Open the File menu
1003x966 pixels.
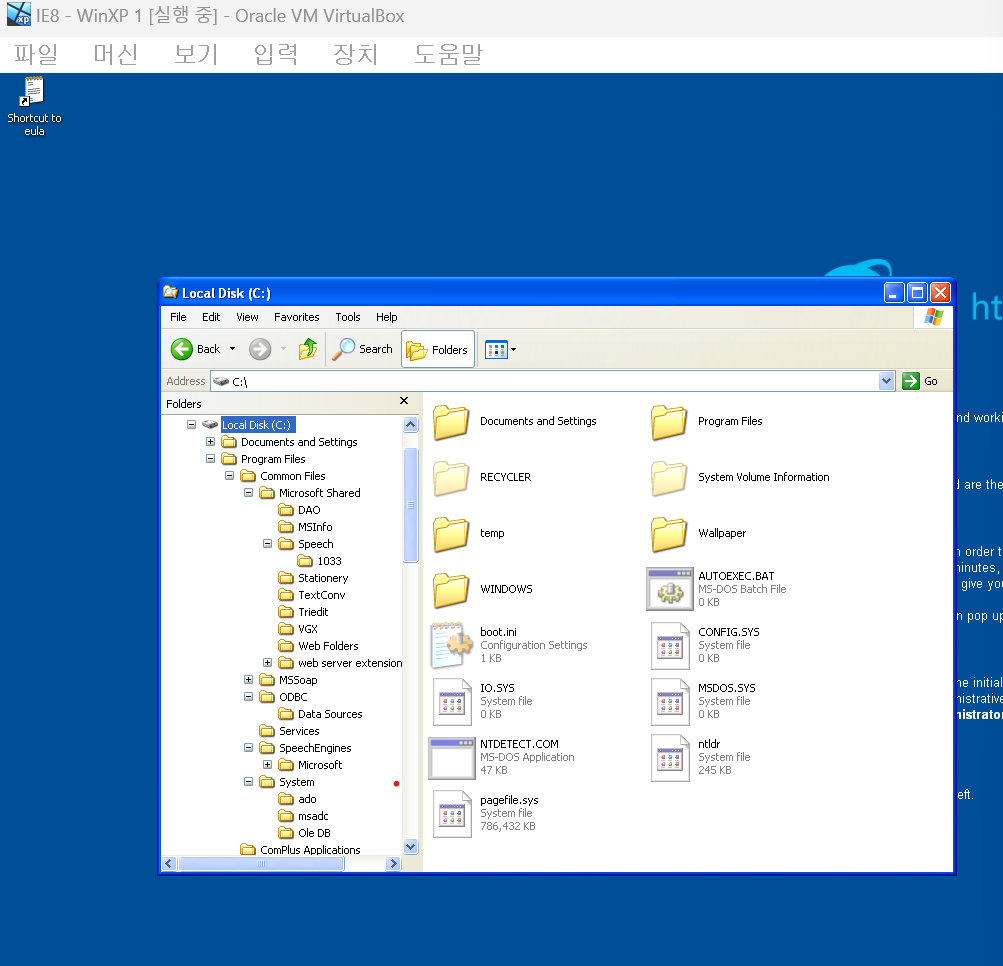coord(178,317)
